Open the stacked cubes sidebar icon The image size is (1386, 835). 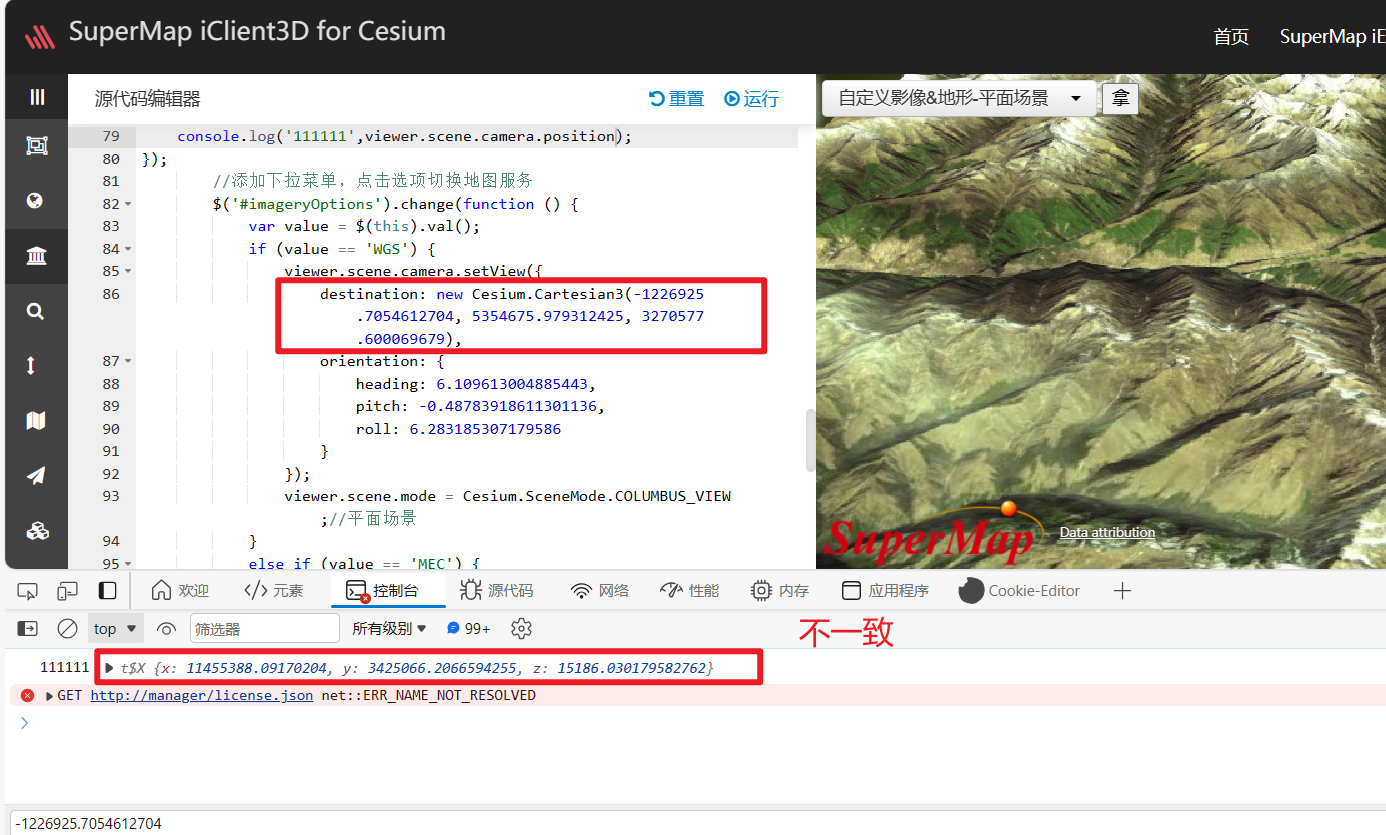pos(37,531)
